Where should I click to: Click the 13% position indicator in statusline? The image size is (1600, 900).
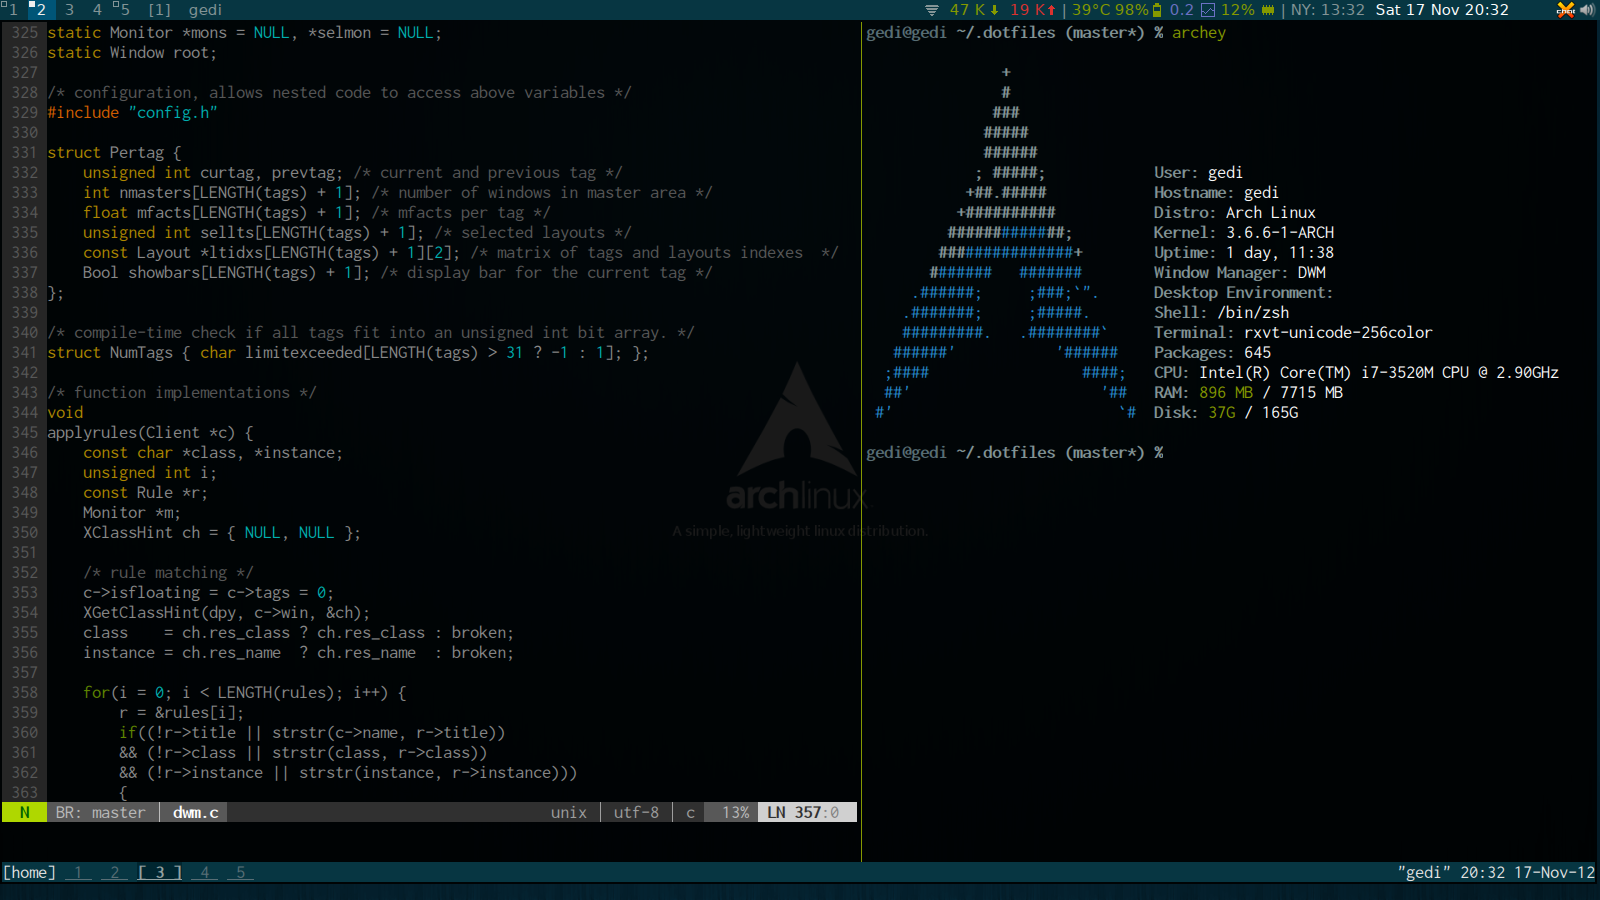(x=735, y=812)
